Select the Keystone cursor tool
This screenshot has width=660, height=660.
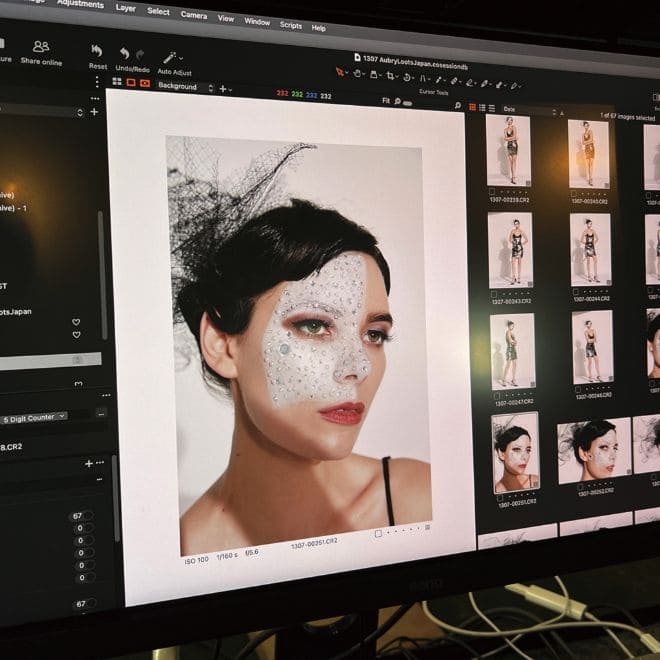(x=423, y=78)
